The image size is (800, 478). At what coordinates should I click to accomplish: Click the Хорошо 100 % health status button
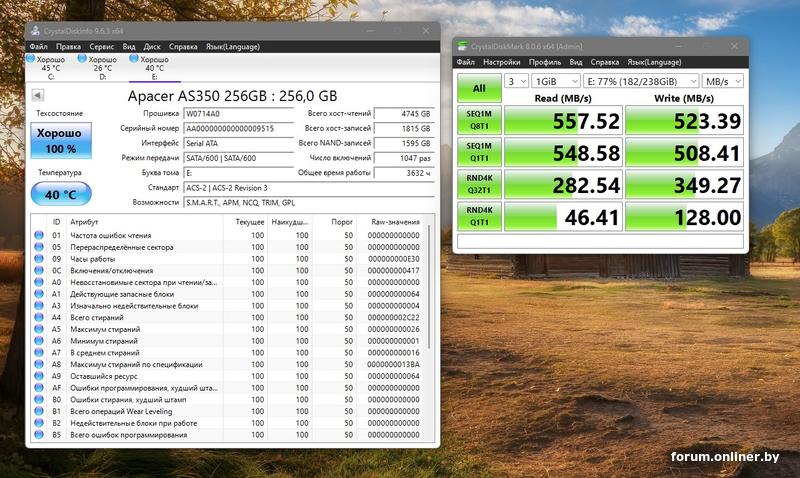[x=61, y=140]
